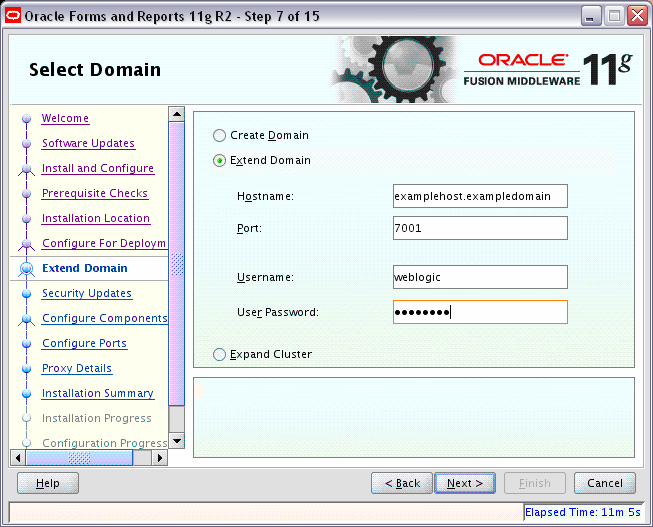Click the step list scroll down arrow
Image resolution: width=653 pixels, height=527 pixels.
tap(177, 440)
